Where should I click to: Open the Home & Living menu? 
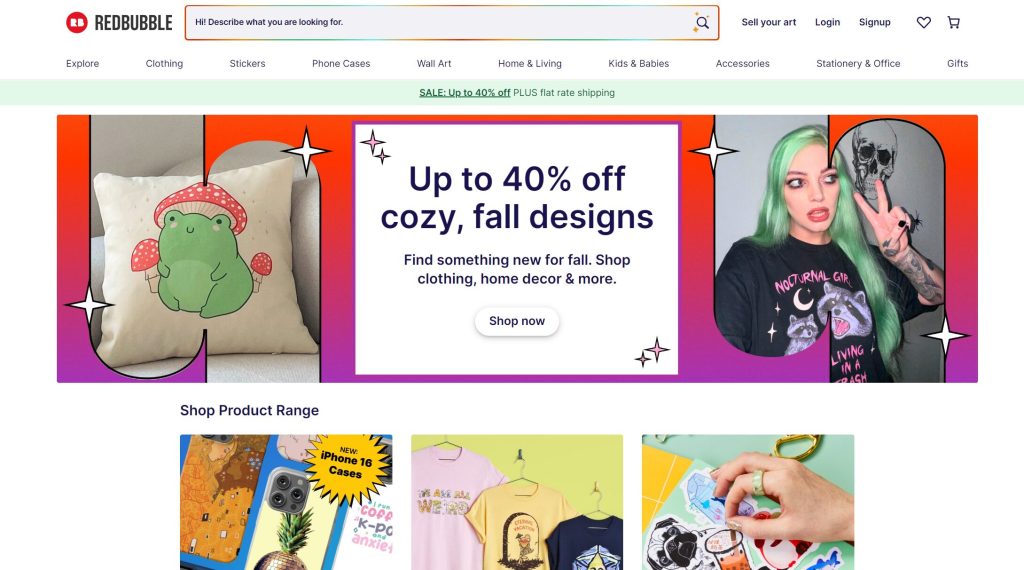(x=530, y=63)
